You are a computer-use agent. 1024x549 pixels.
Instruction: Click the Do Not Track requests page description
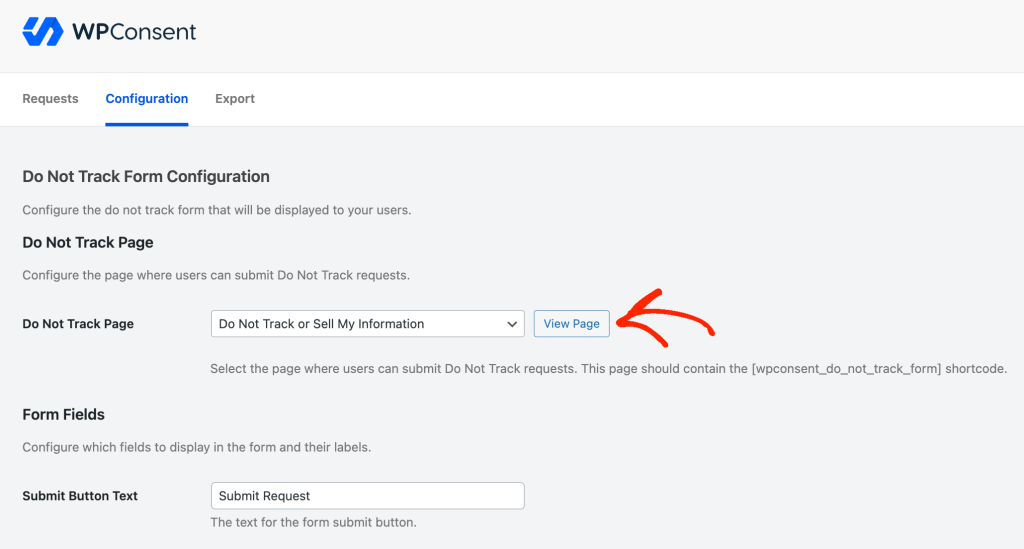click(x=216, y=275)
